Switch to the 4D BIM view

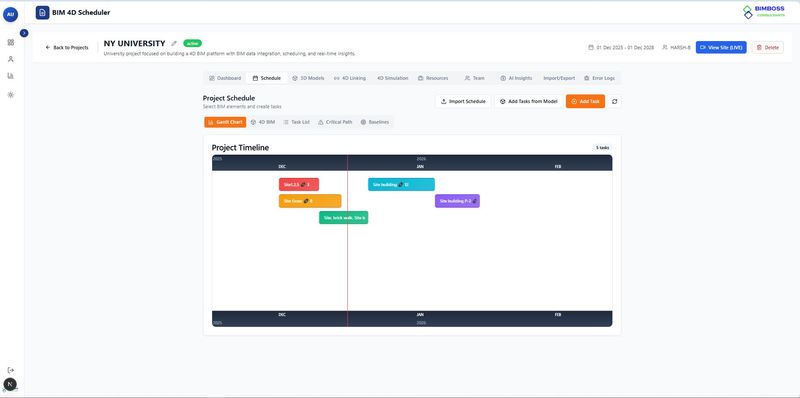(263, 122)
